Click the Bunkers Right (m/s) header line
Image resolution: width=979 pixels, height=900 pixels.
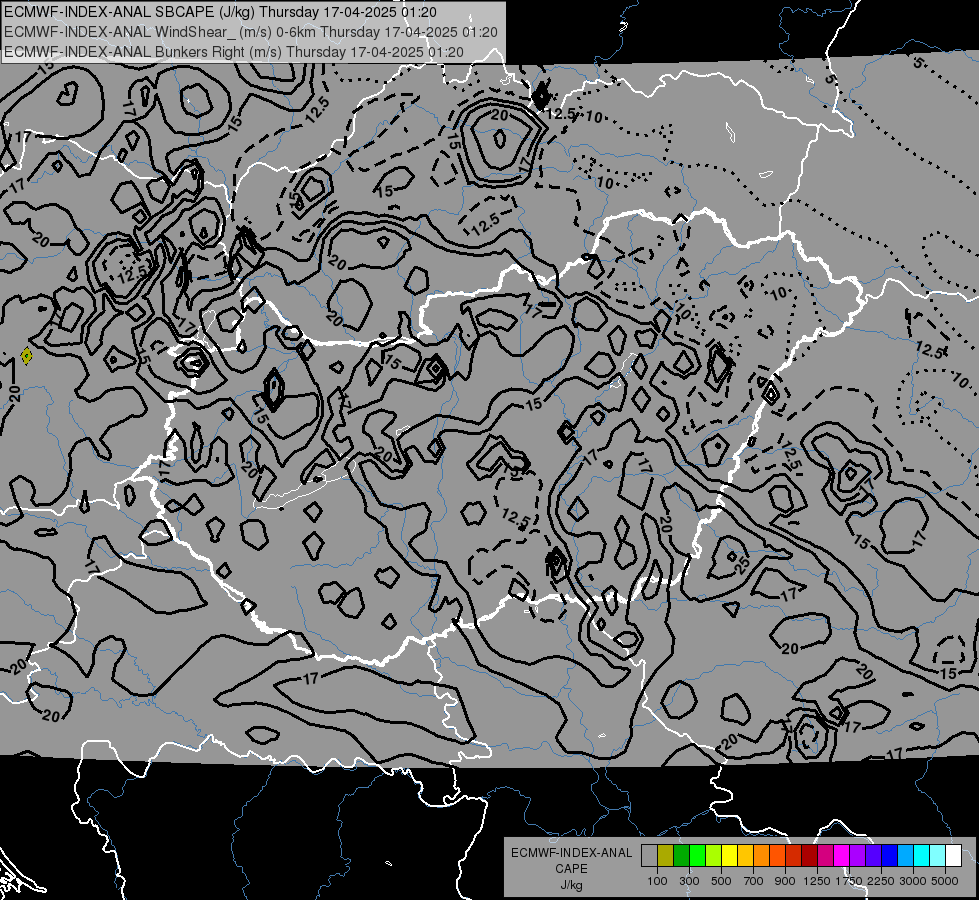pyautogui.click(x=234, y=52)
